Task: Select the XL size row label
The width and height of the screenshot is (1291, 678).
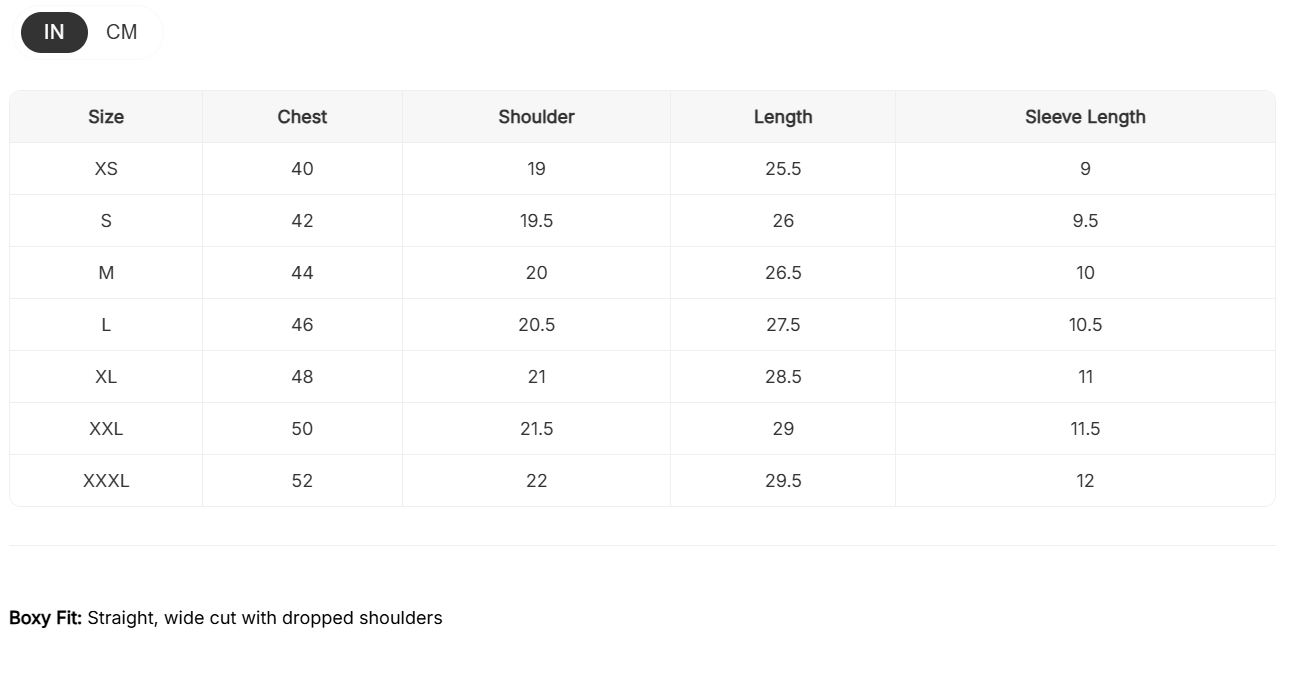Action: pos(106,377)
